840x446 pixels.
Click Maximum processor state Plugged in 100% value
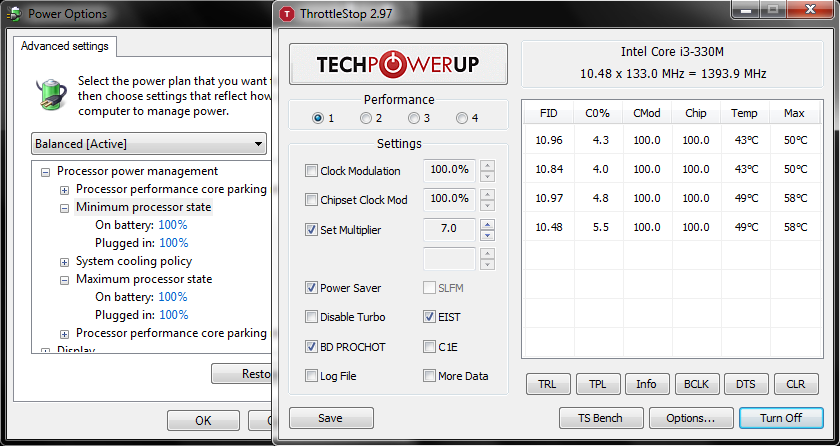coord(174,314)
